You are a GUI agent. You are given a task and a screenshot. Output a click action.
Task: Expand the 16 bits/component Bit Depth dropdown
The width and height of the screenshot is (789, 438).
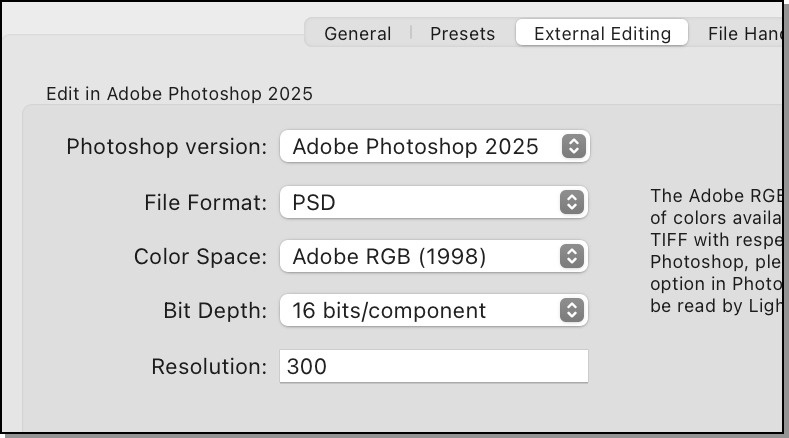pos(434,310)
